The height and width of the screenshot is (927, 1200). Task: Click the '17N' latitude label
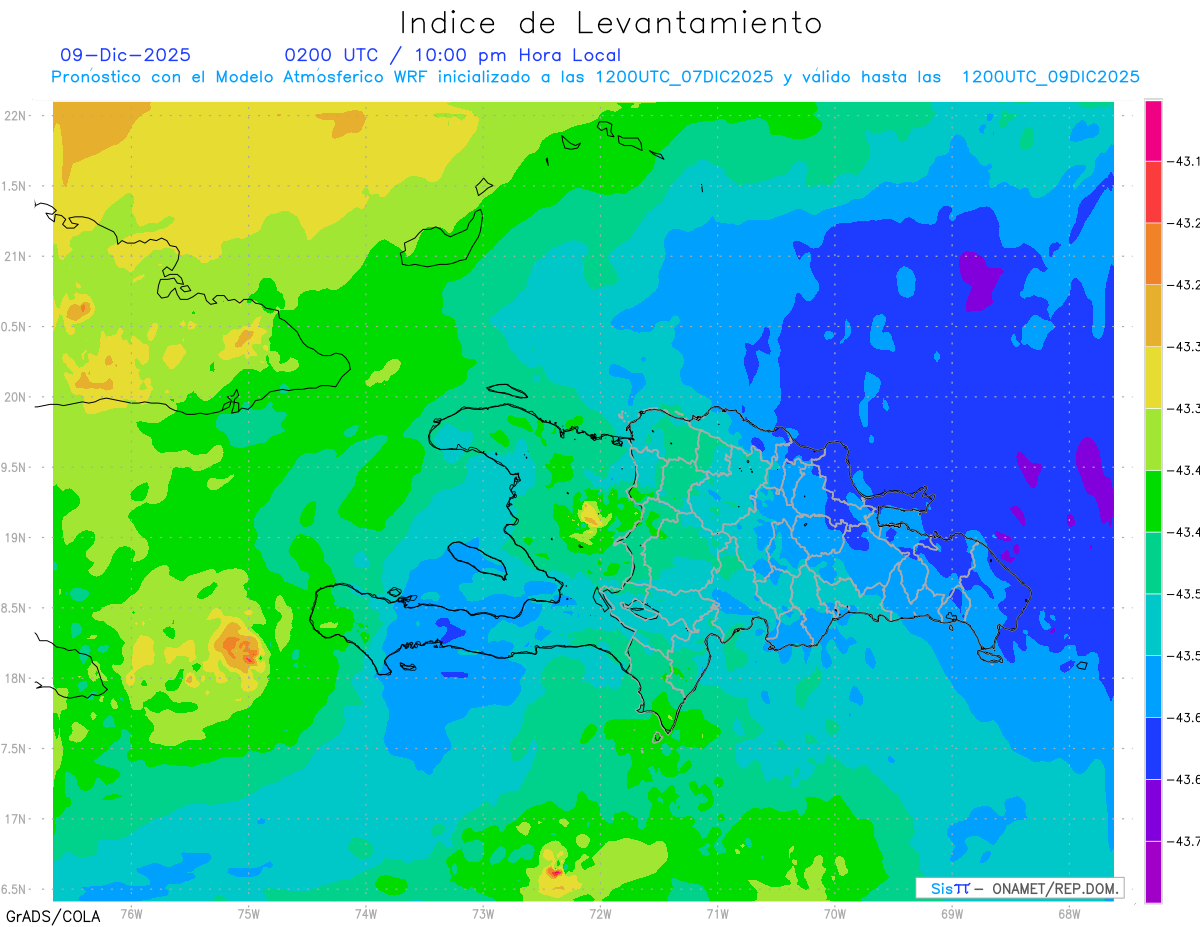(15, 819)
